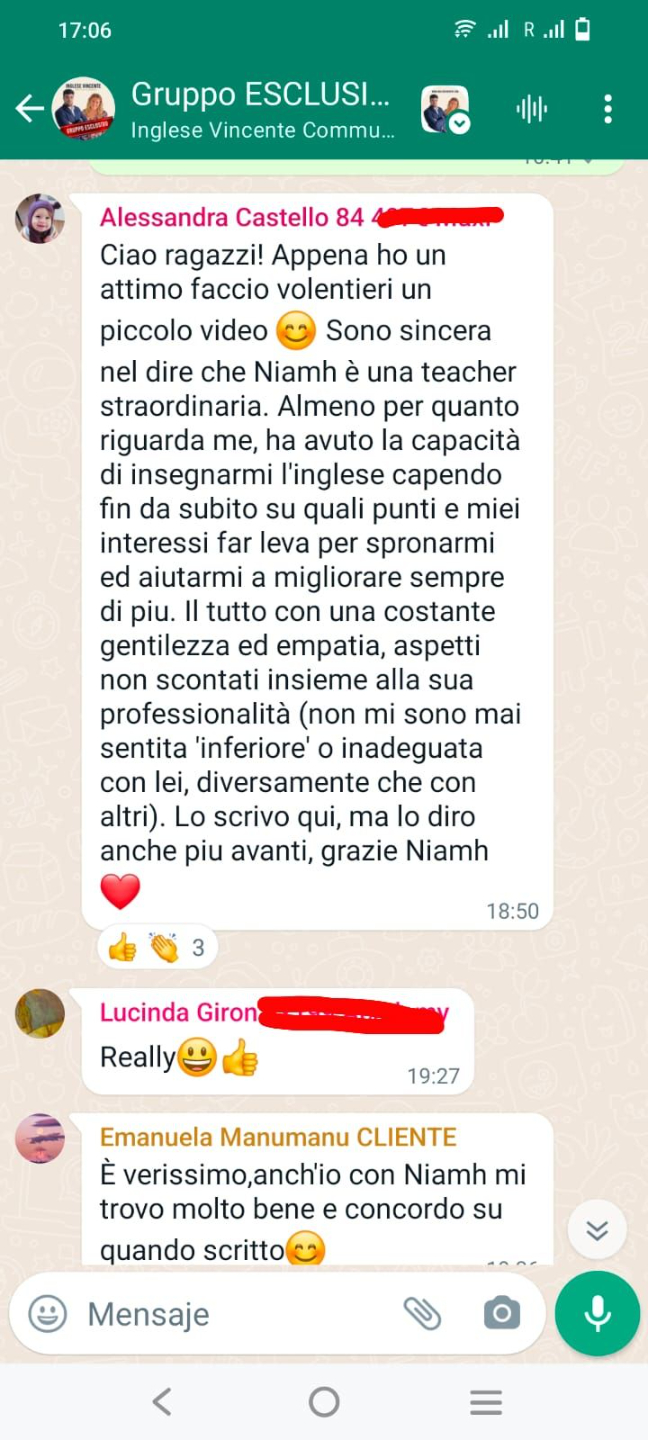Jump to latest messages with double chevron

pyautogui.click(x=597, y=1229)
